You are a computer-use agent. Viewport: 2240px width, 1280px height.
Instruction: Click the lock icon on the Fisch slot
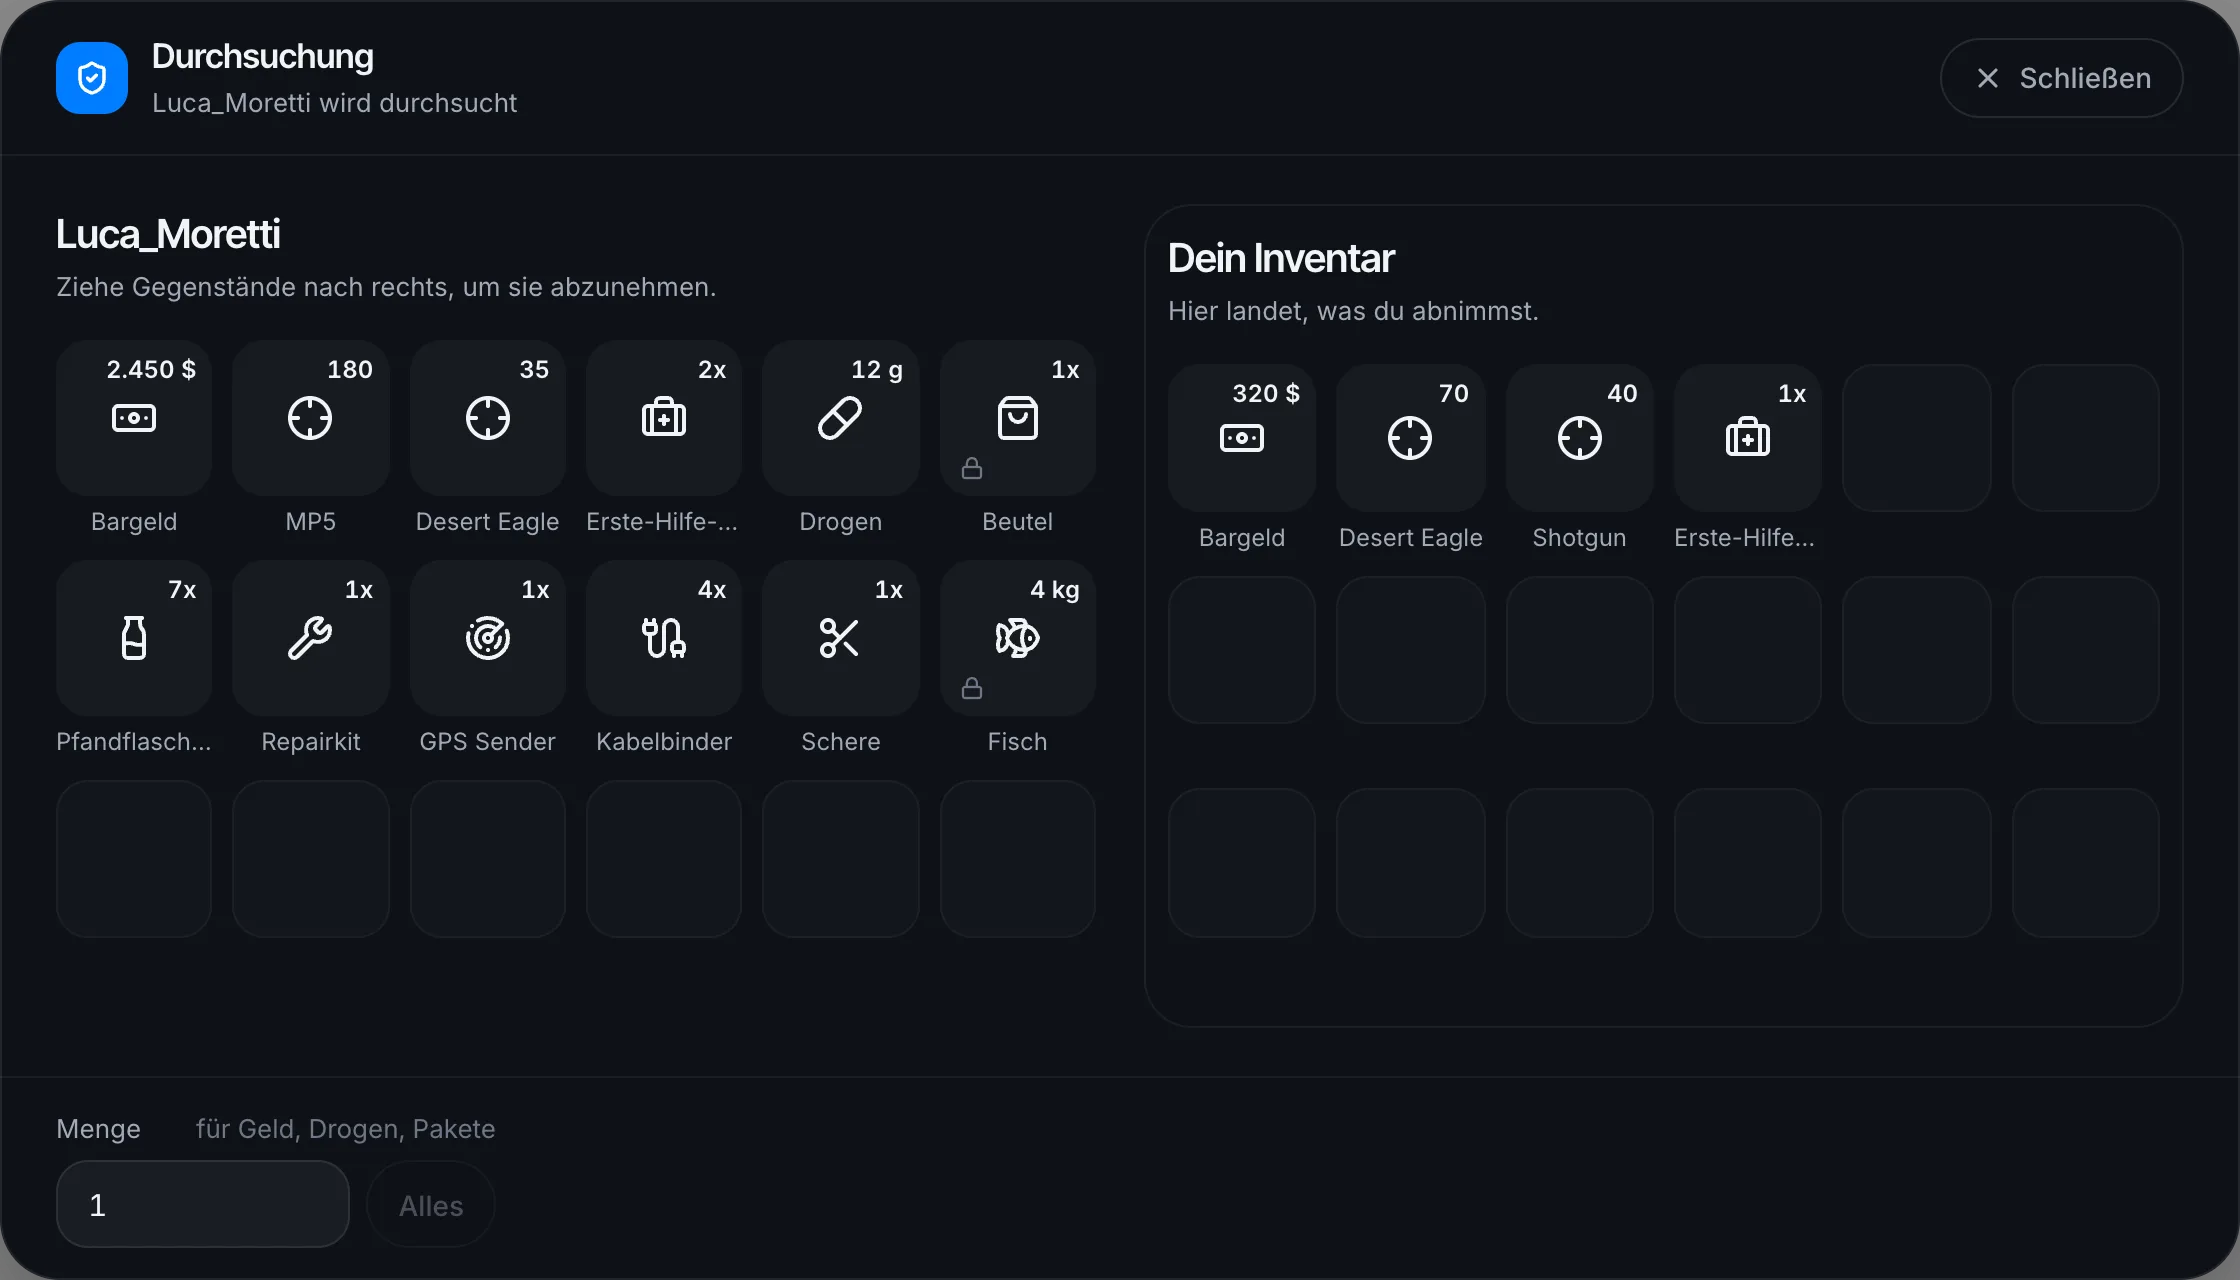(x=972, y=688)
